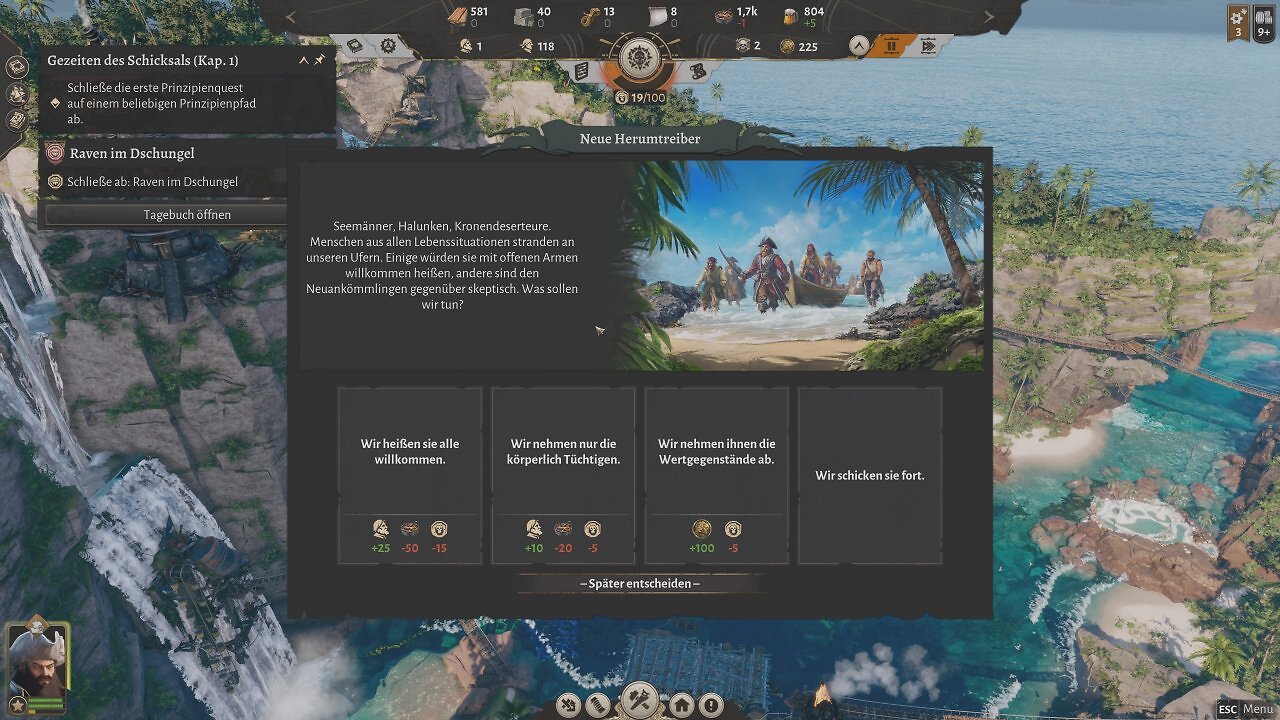Open the logbook icon in the top bar

(x=355, y=46)
